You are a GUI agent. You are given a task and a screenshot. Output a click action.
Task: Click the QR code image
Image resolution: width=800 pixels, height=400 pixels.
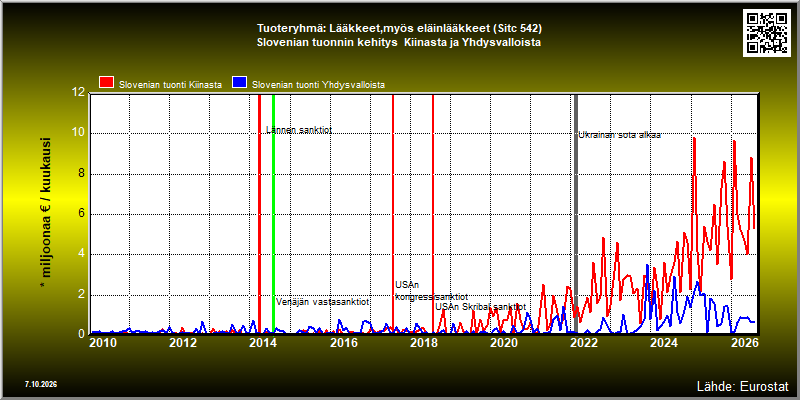768,33
